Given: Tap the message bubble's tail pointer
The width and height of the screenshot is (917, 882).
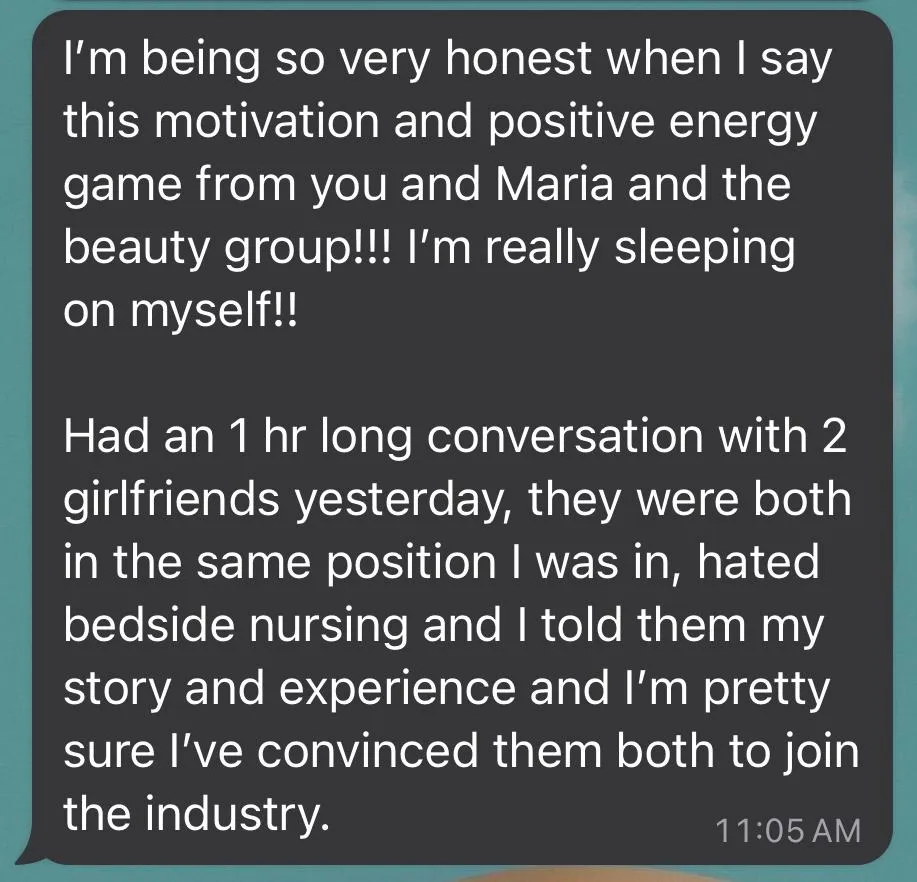Looking at the screenshot, I should point(29,851).
